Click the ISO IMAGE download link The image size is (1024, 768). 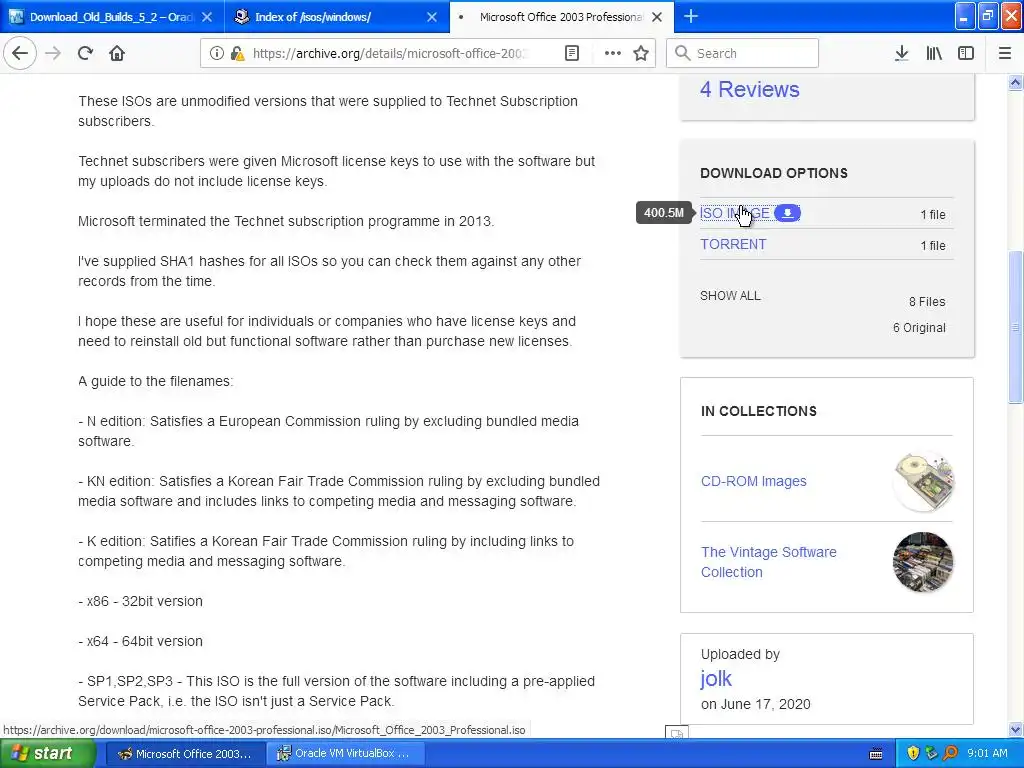coord(735,213)
